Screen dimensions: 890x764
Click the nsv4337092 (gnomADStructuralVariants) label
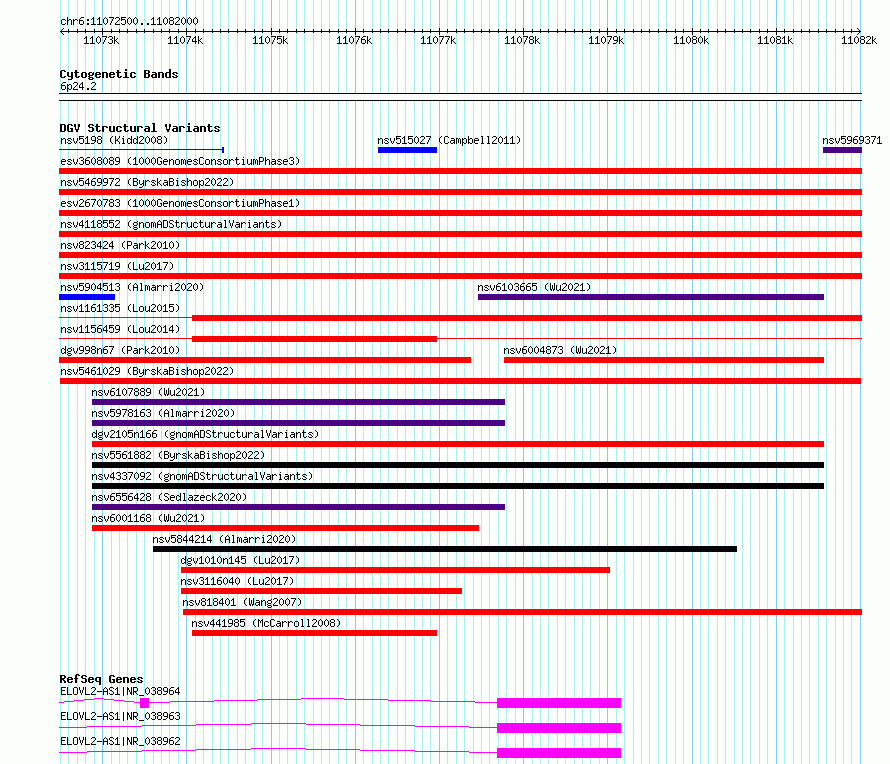(202, 476)
